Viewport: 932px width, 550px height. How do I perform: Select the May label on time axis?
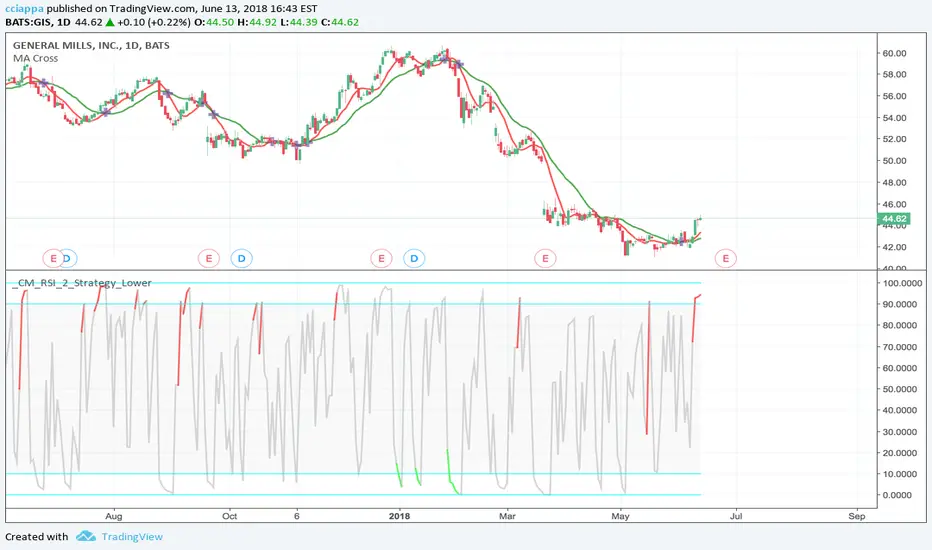(620, 516)
